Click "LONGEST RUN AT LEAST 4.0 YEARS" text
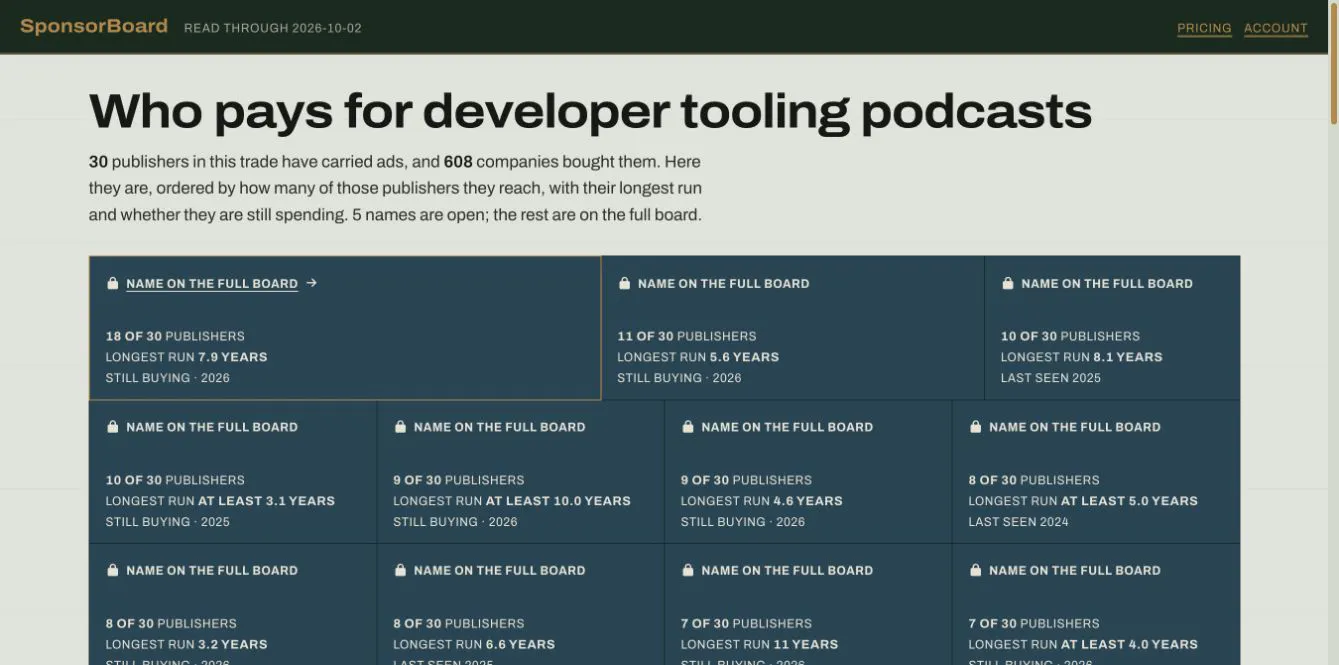 point(1083,644)
